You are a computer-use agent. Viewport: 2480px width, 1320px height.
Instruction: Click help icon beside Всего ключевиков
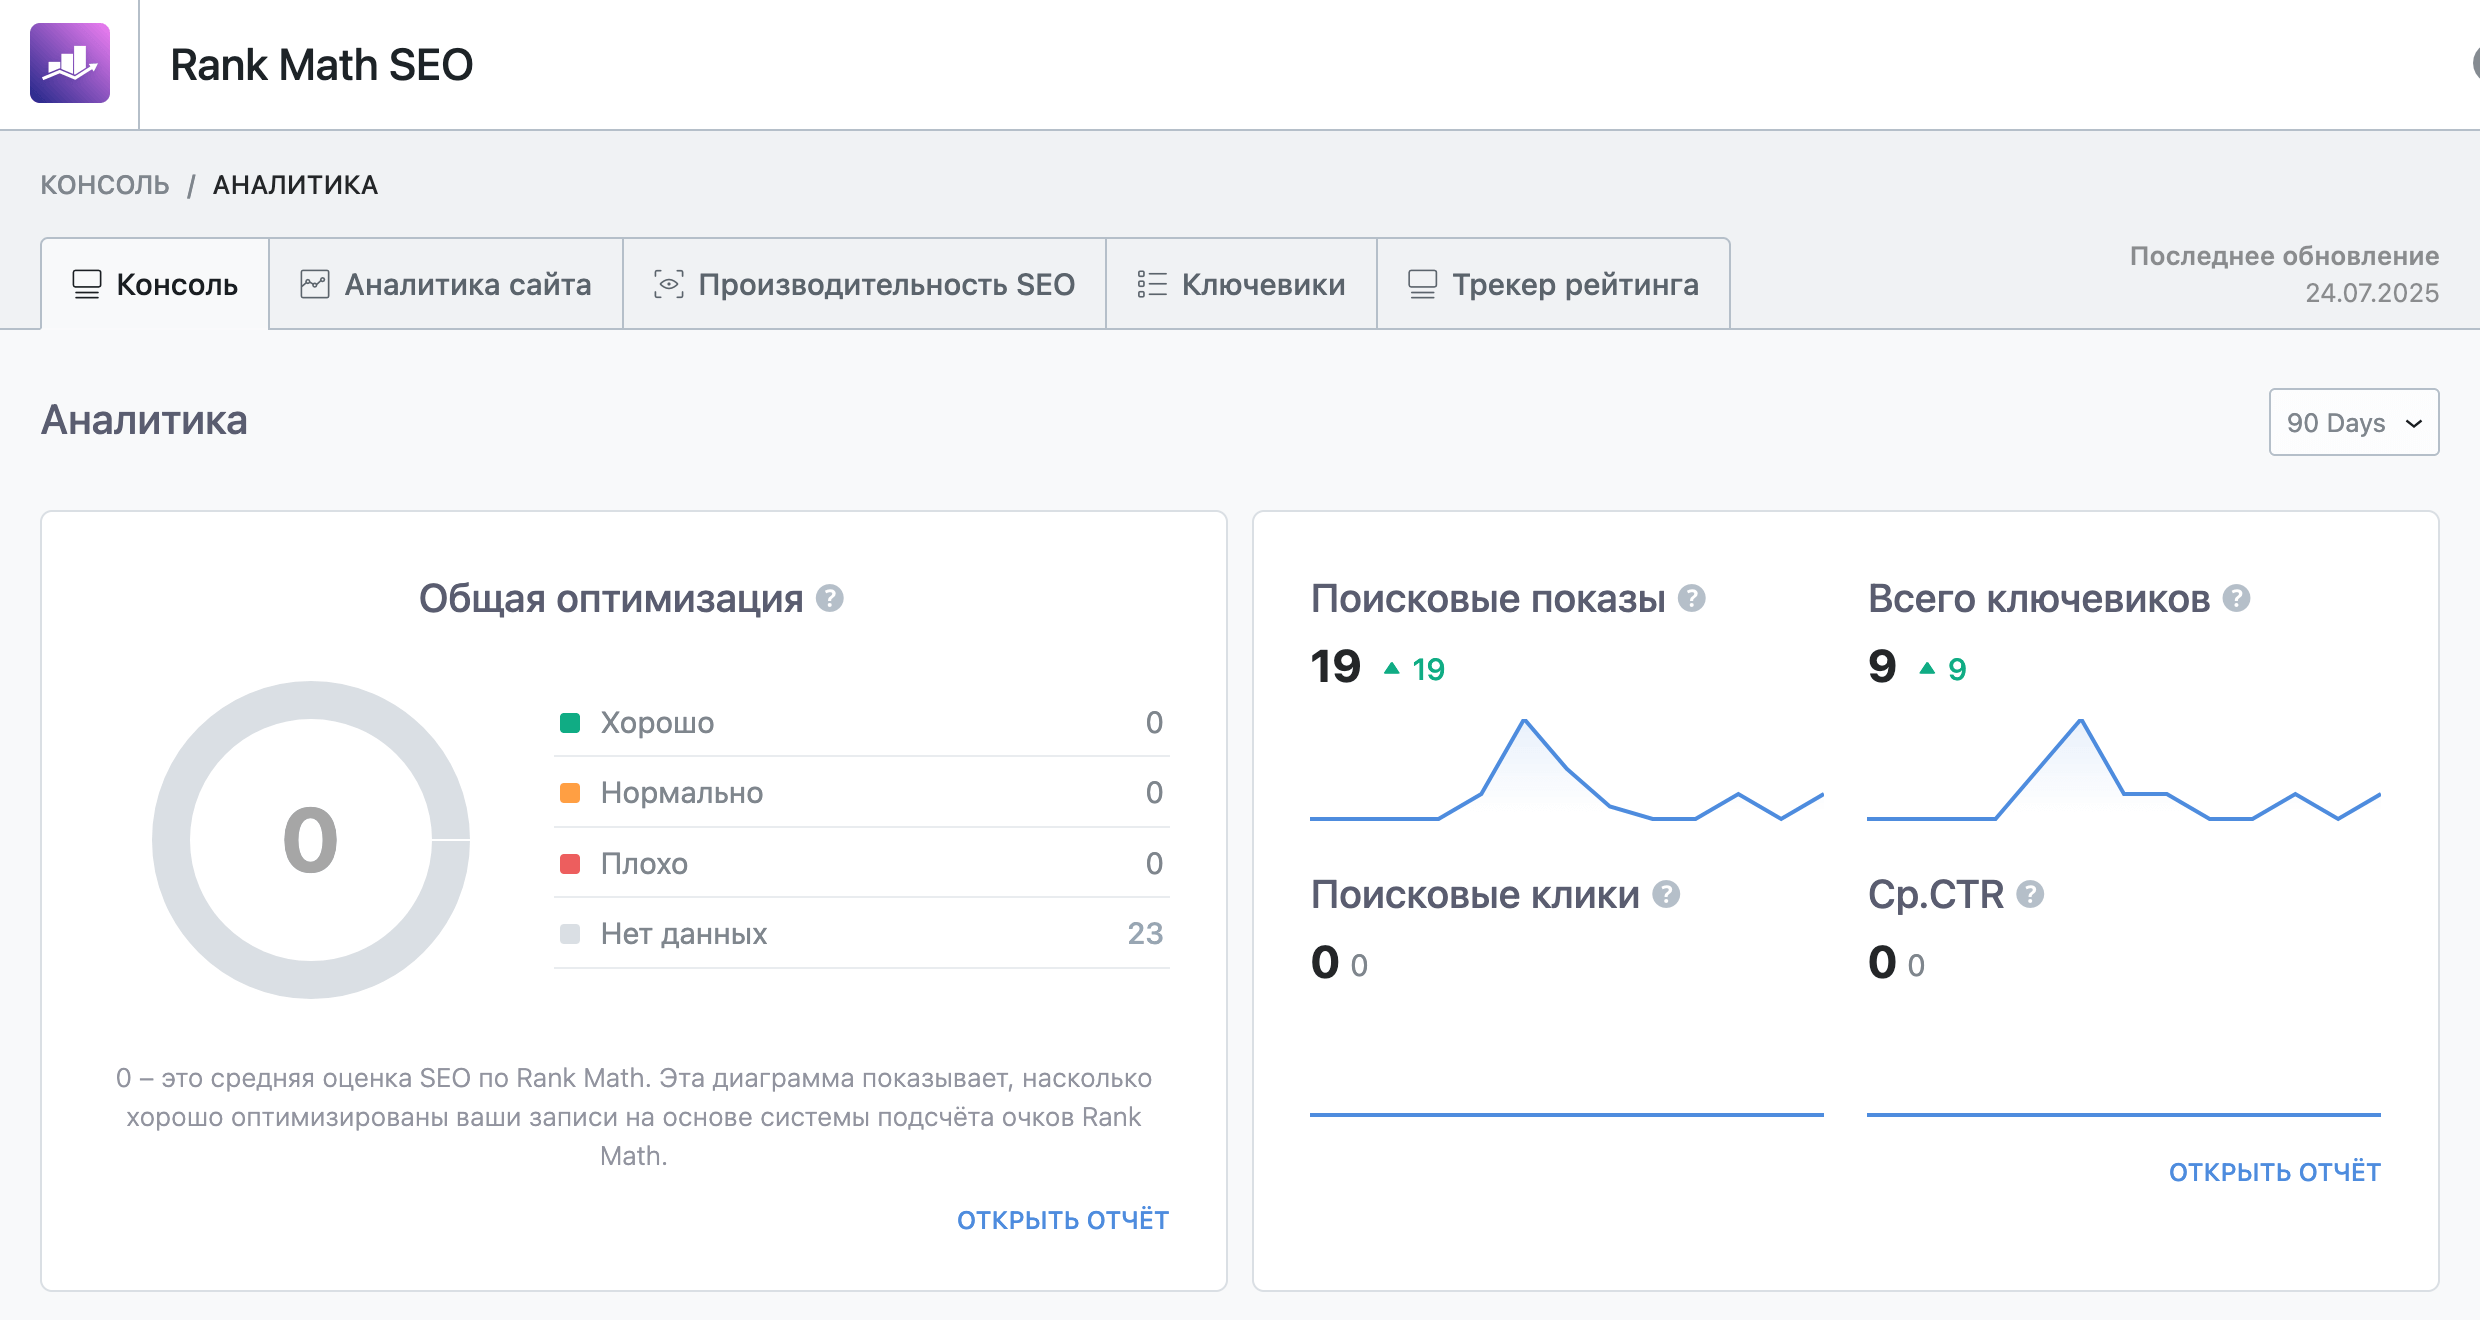tap(2236, 598)
